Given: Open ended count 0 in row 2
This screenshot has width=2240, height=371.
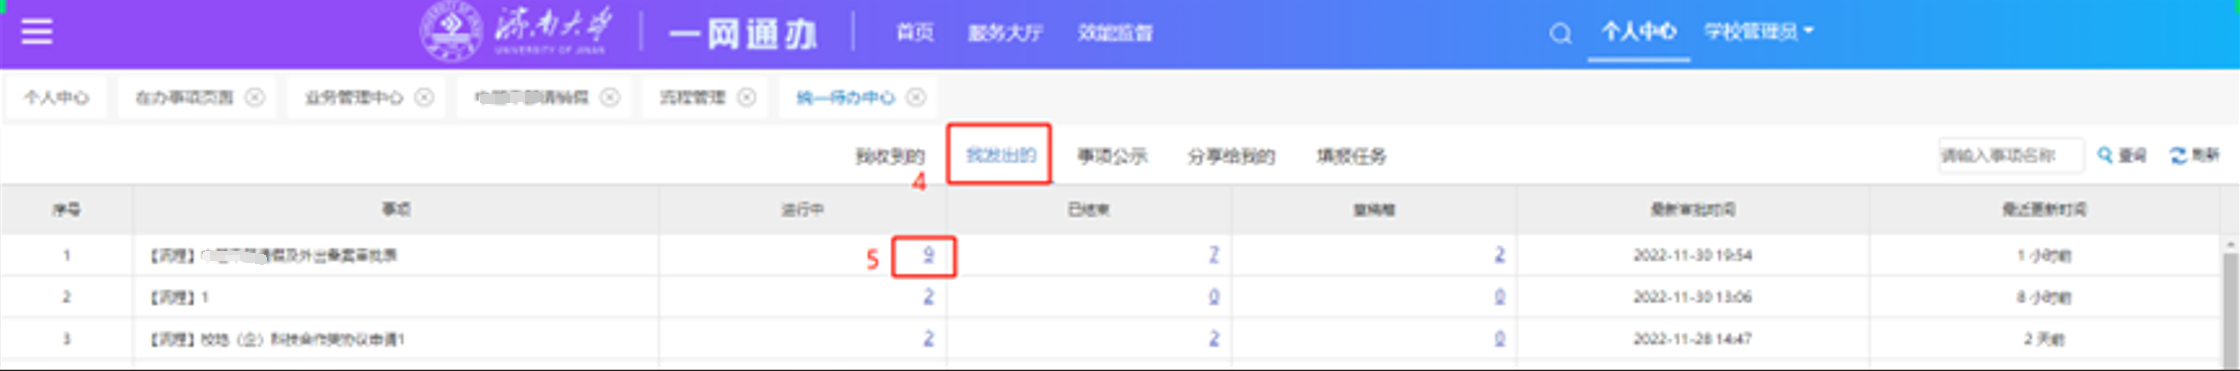Looking at the screenshot, I should (x=1214, y=297).
